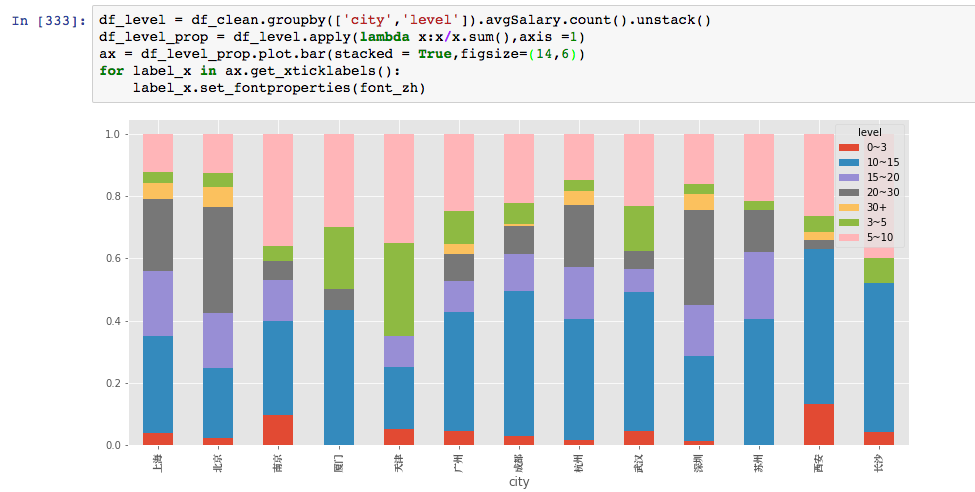This screenshot has width=975, height=492.
Task: Click the gray segment of the 北京 bar
Action: [x=218, y=260]
